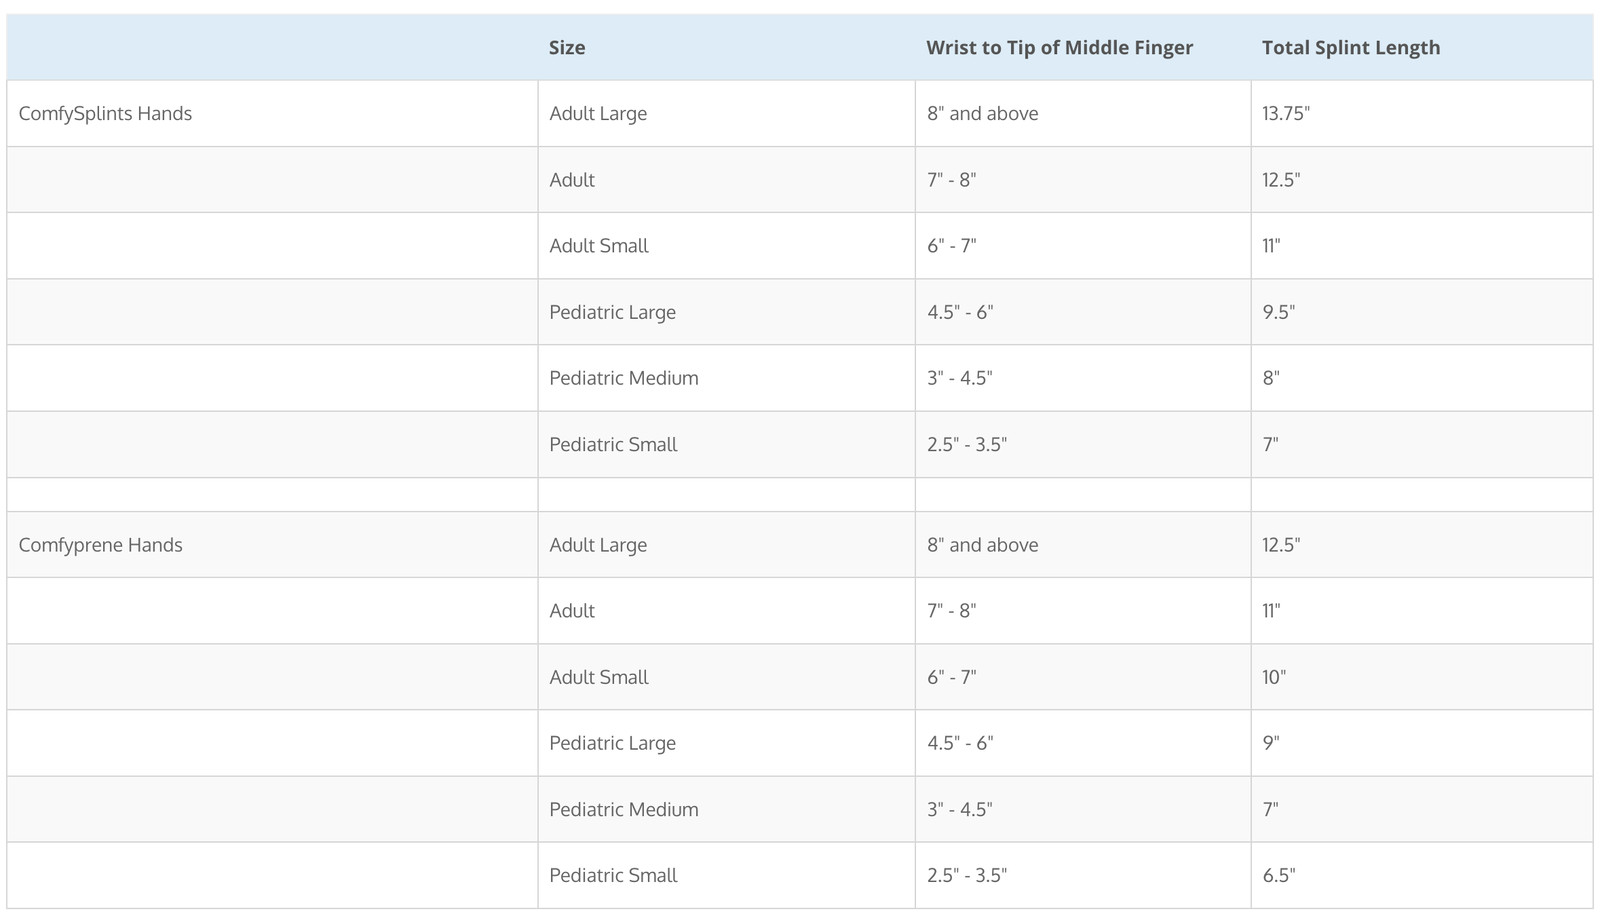Click the 13.75" splint length cell
Screen dimensions: 1600x920
point(1421,113)
